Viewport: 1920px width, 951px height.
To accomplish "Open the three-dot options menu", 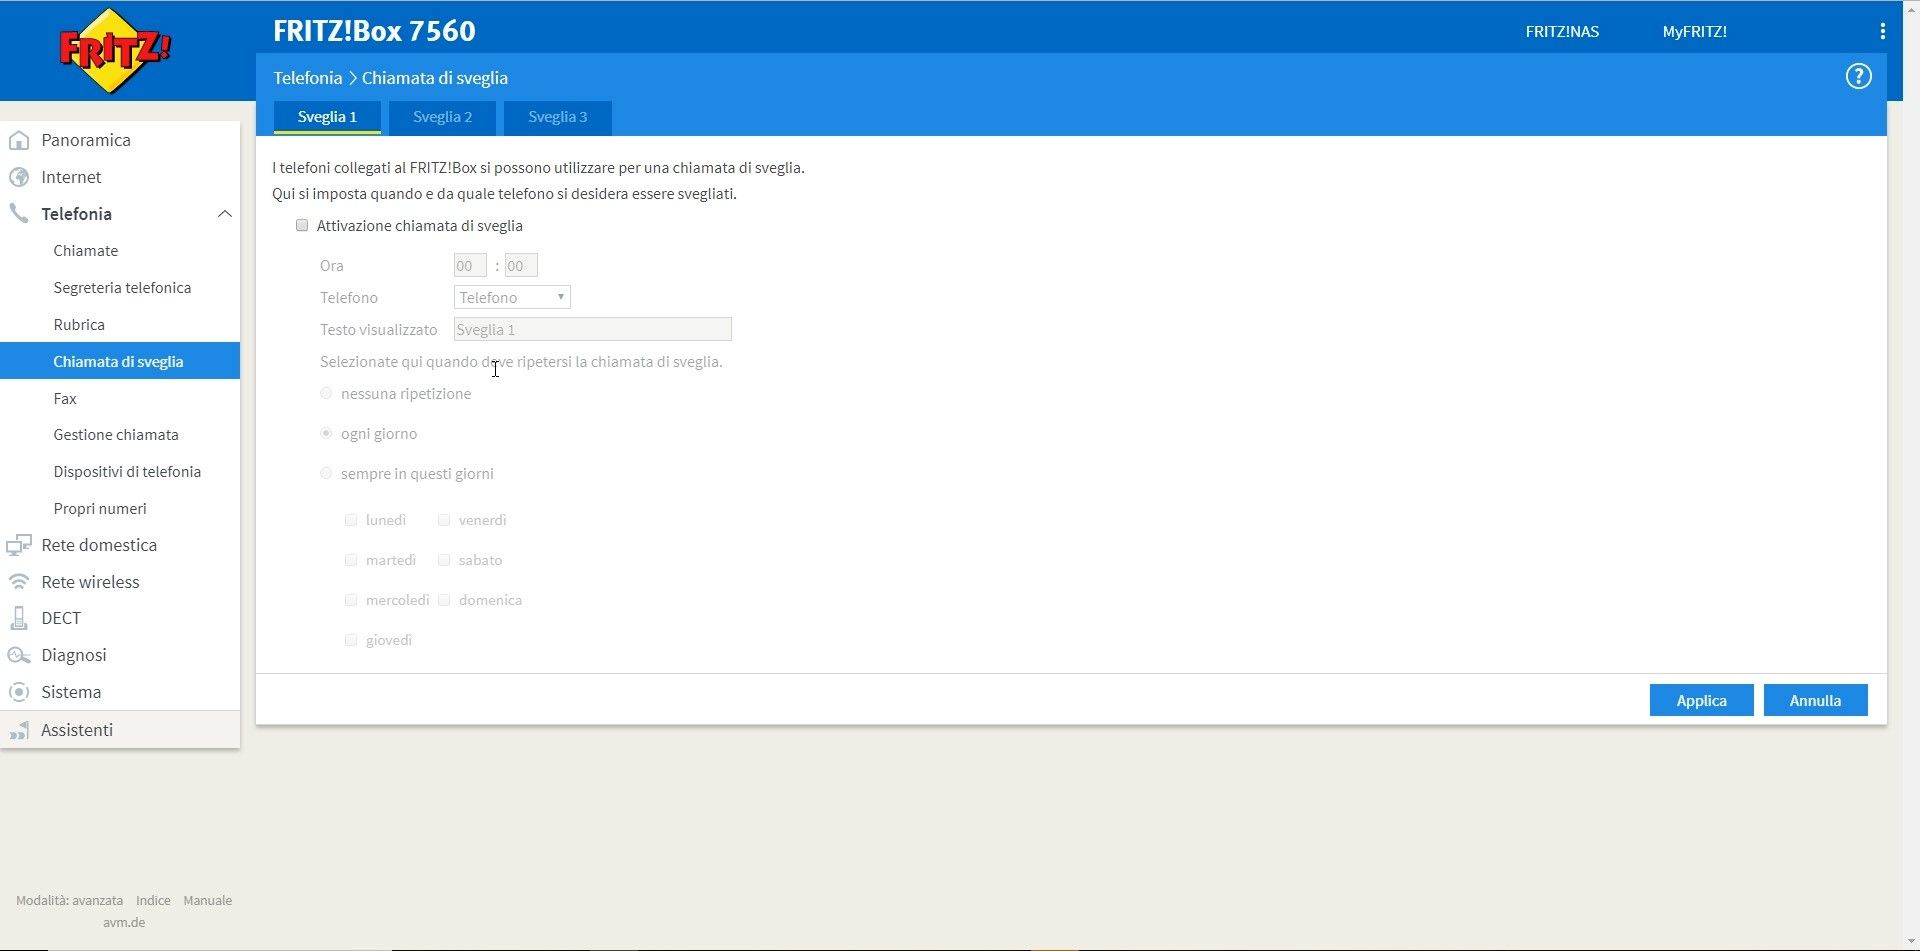I will [1882, 32].
